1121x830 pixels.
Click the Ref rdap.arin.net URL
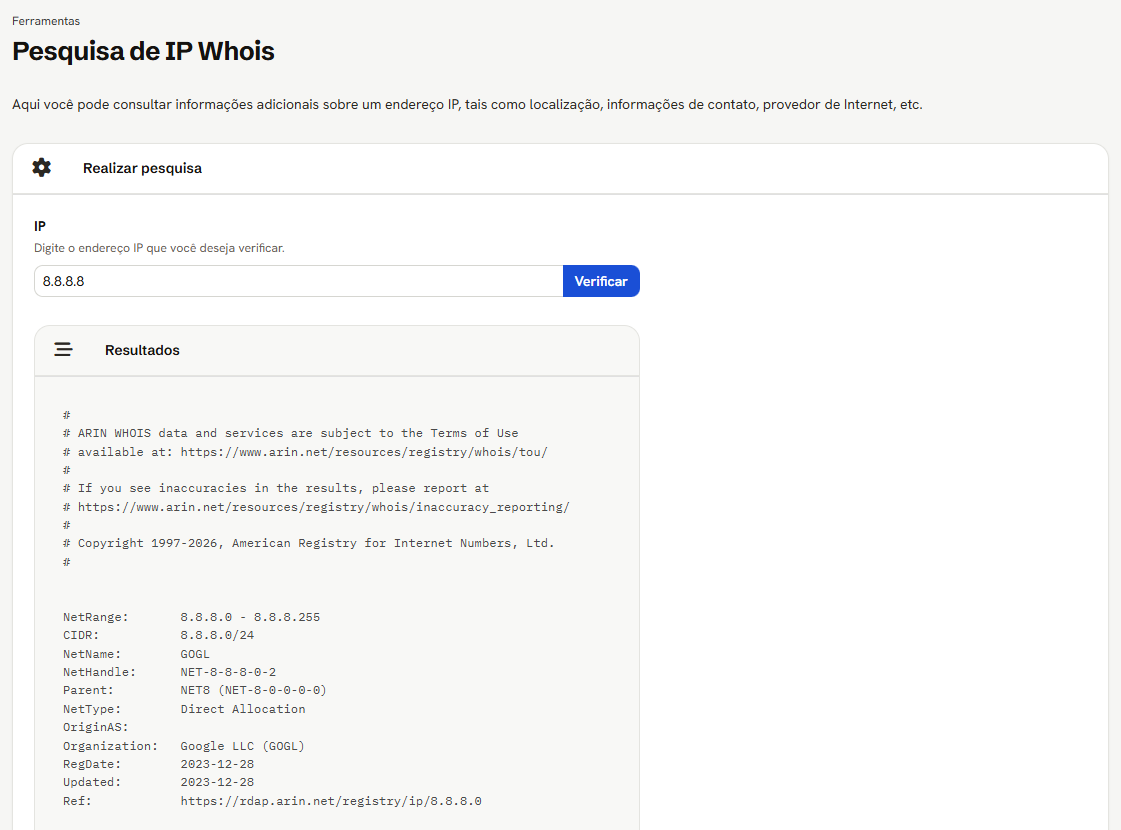pyautogui.click(x=331, y=801)
